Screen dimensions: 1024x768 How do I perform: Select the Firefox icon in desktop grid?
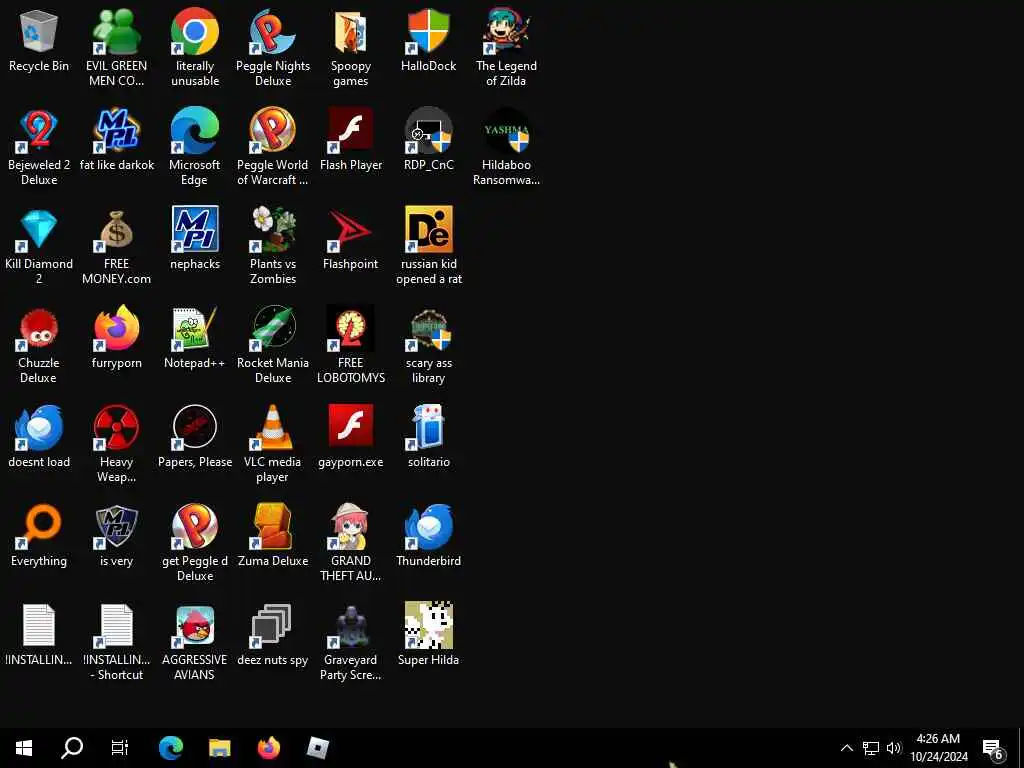point(116,328)
